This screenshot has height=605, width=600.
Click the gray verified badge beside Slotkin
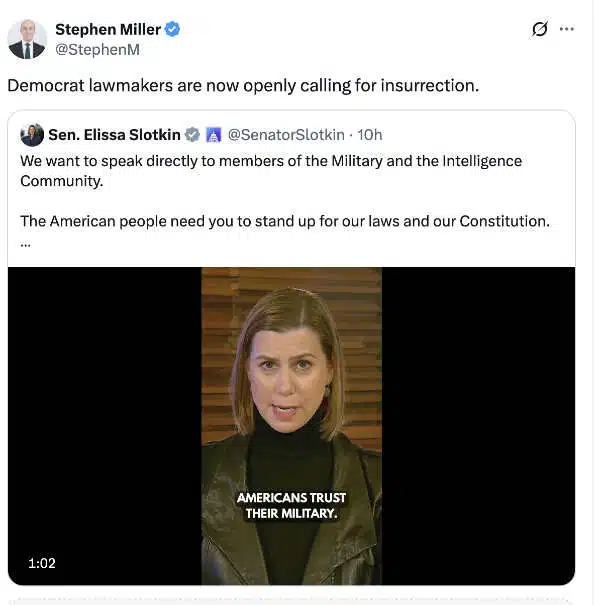[x=193, y=135]
